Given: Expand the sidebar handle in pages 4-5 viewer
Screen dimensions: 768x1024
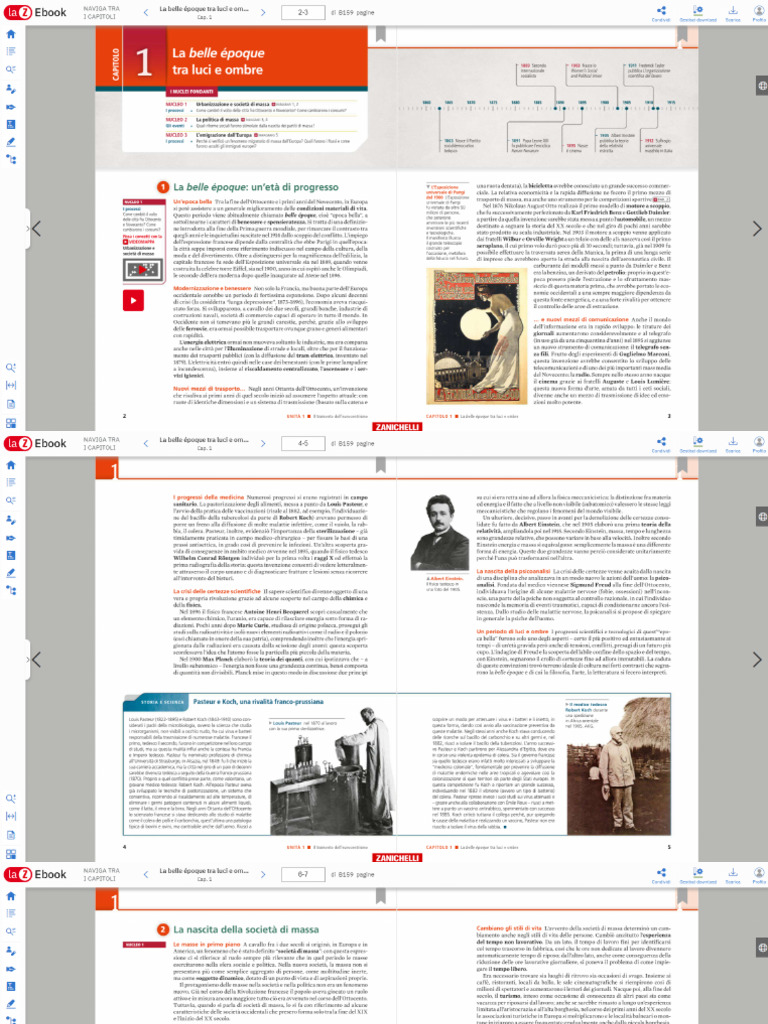Looking at the screenshot, I should tap(27, 660).
